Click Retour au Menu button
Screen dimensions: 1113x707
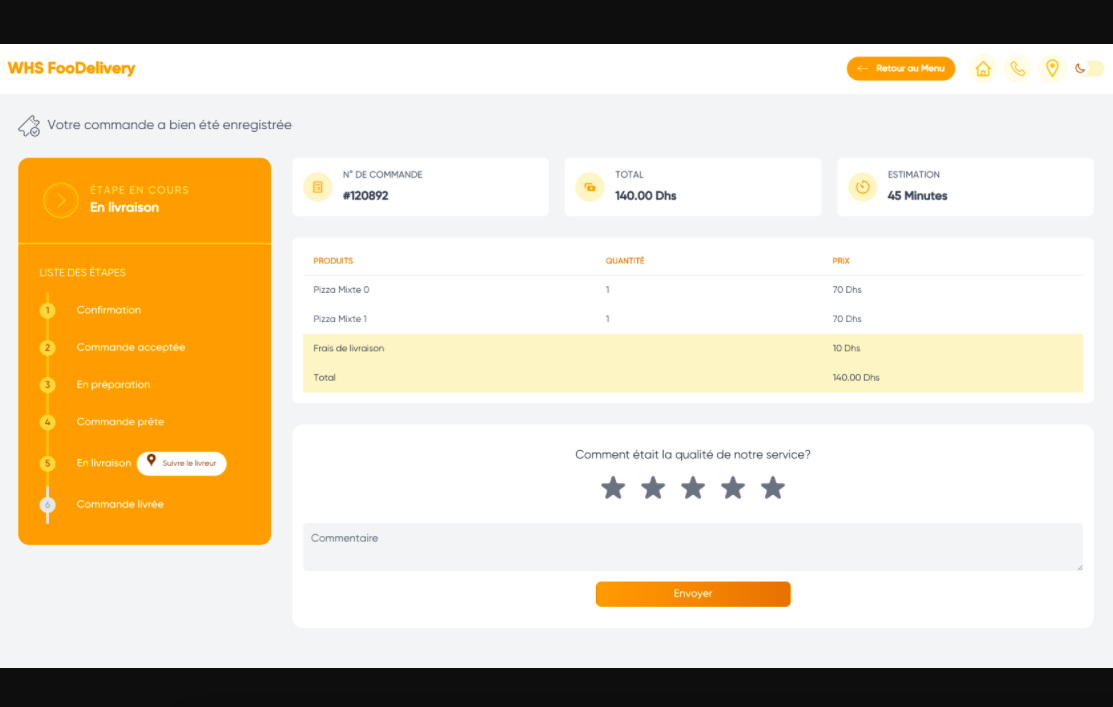900,69
